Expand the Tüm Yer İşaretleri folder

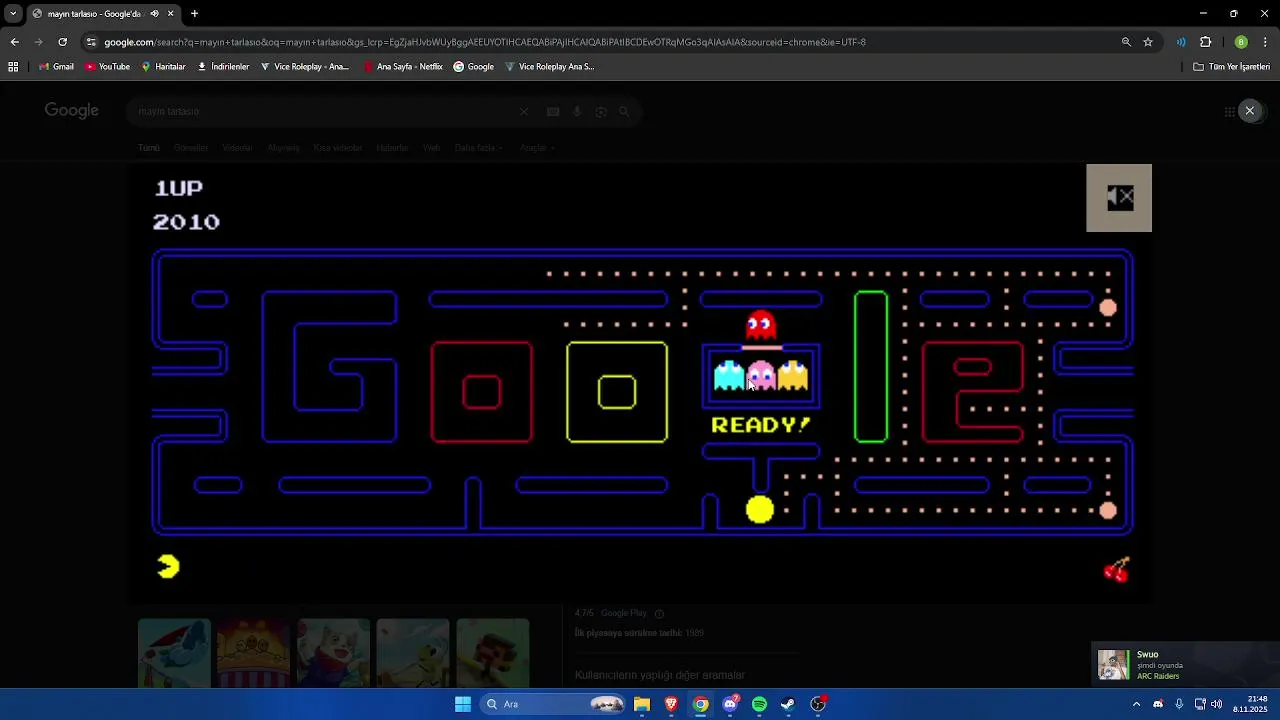tap(1231, 67)
